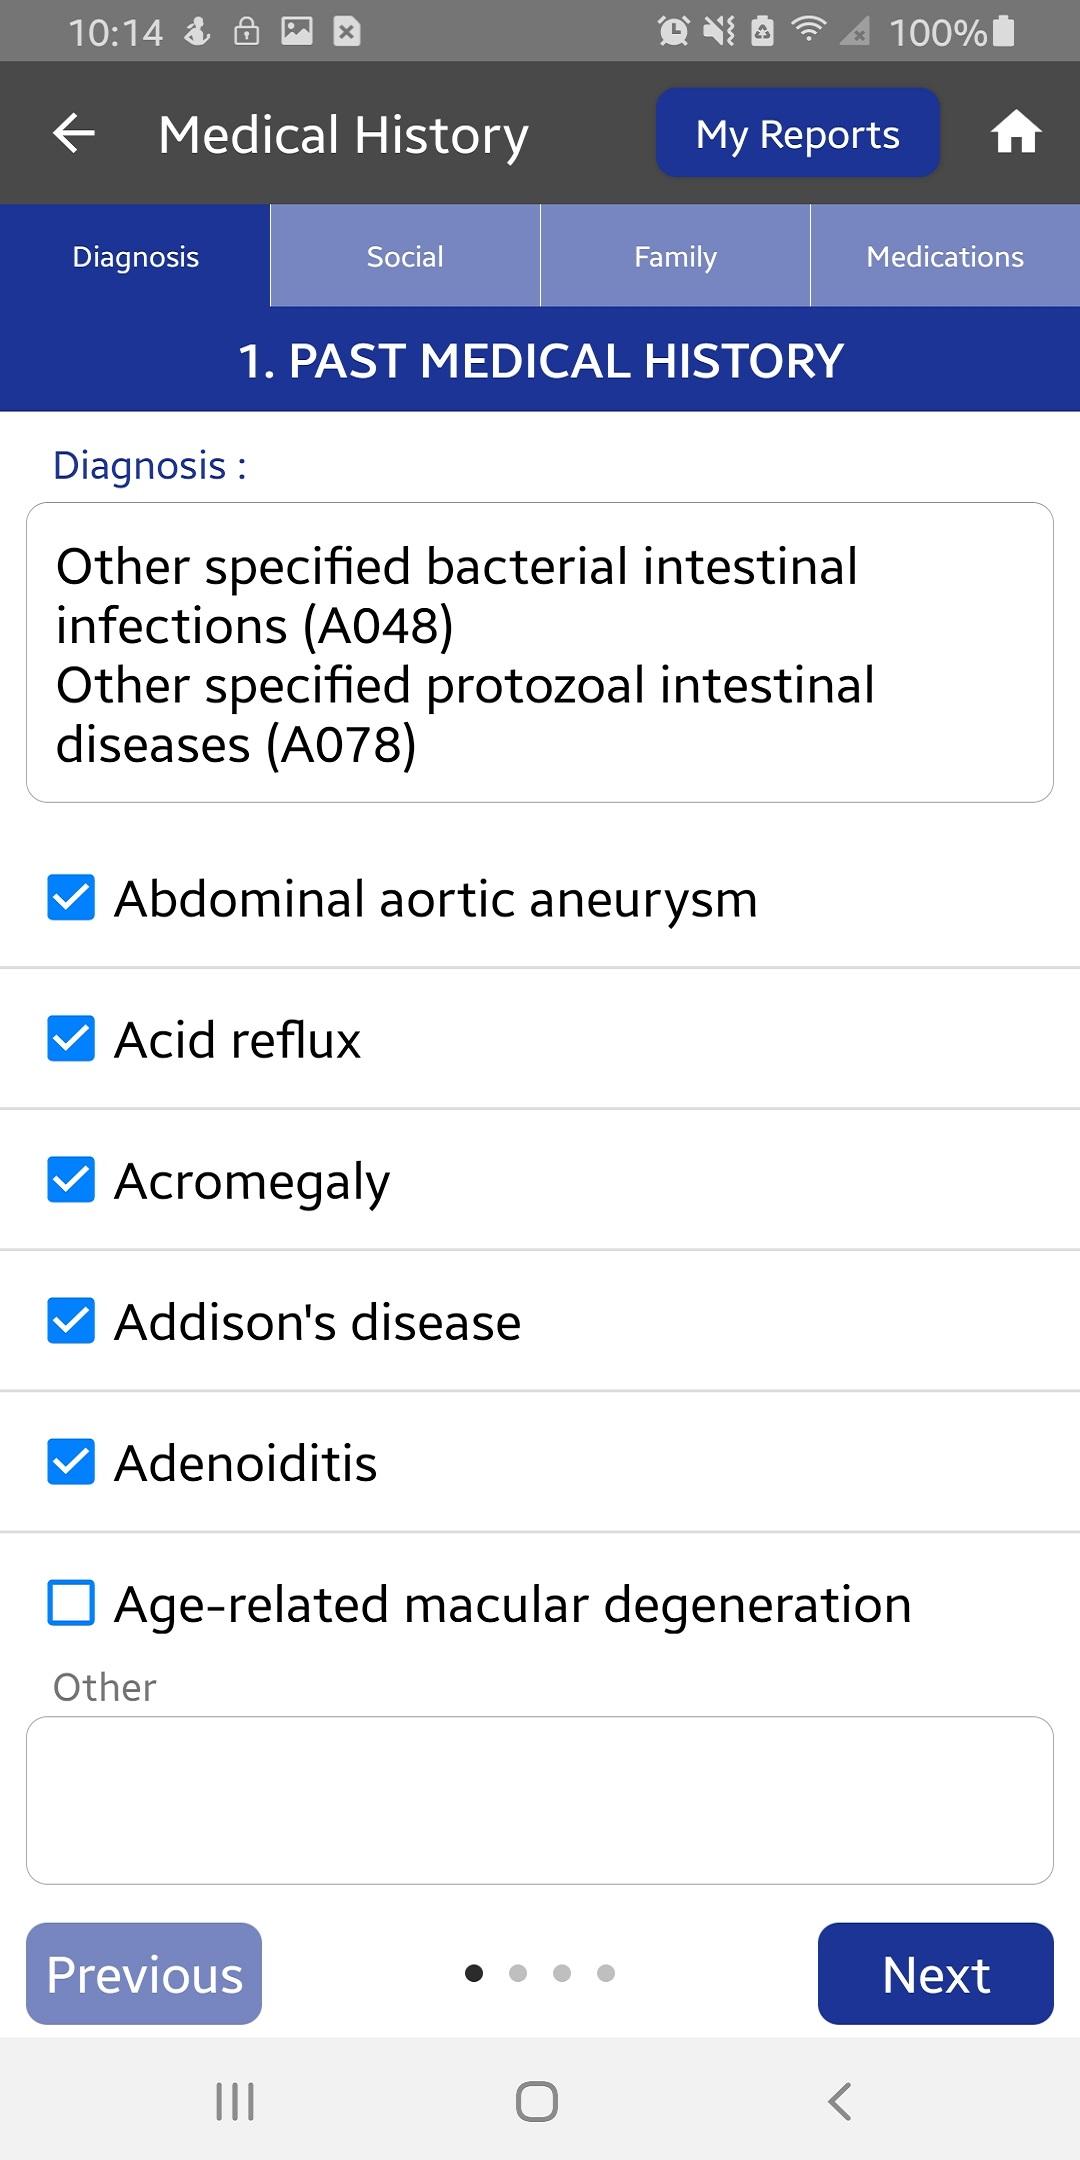1080x2160 pixels.
Task: Check Age-related macular degeneration
Action: click(x=71, y=1603)
